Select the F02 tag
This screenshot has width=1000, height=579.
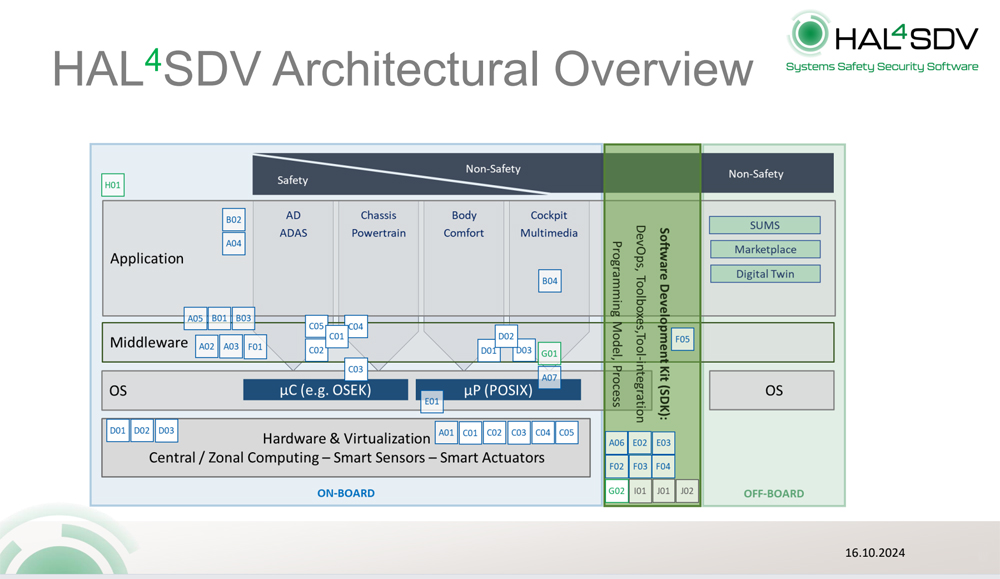(617, 466)
